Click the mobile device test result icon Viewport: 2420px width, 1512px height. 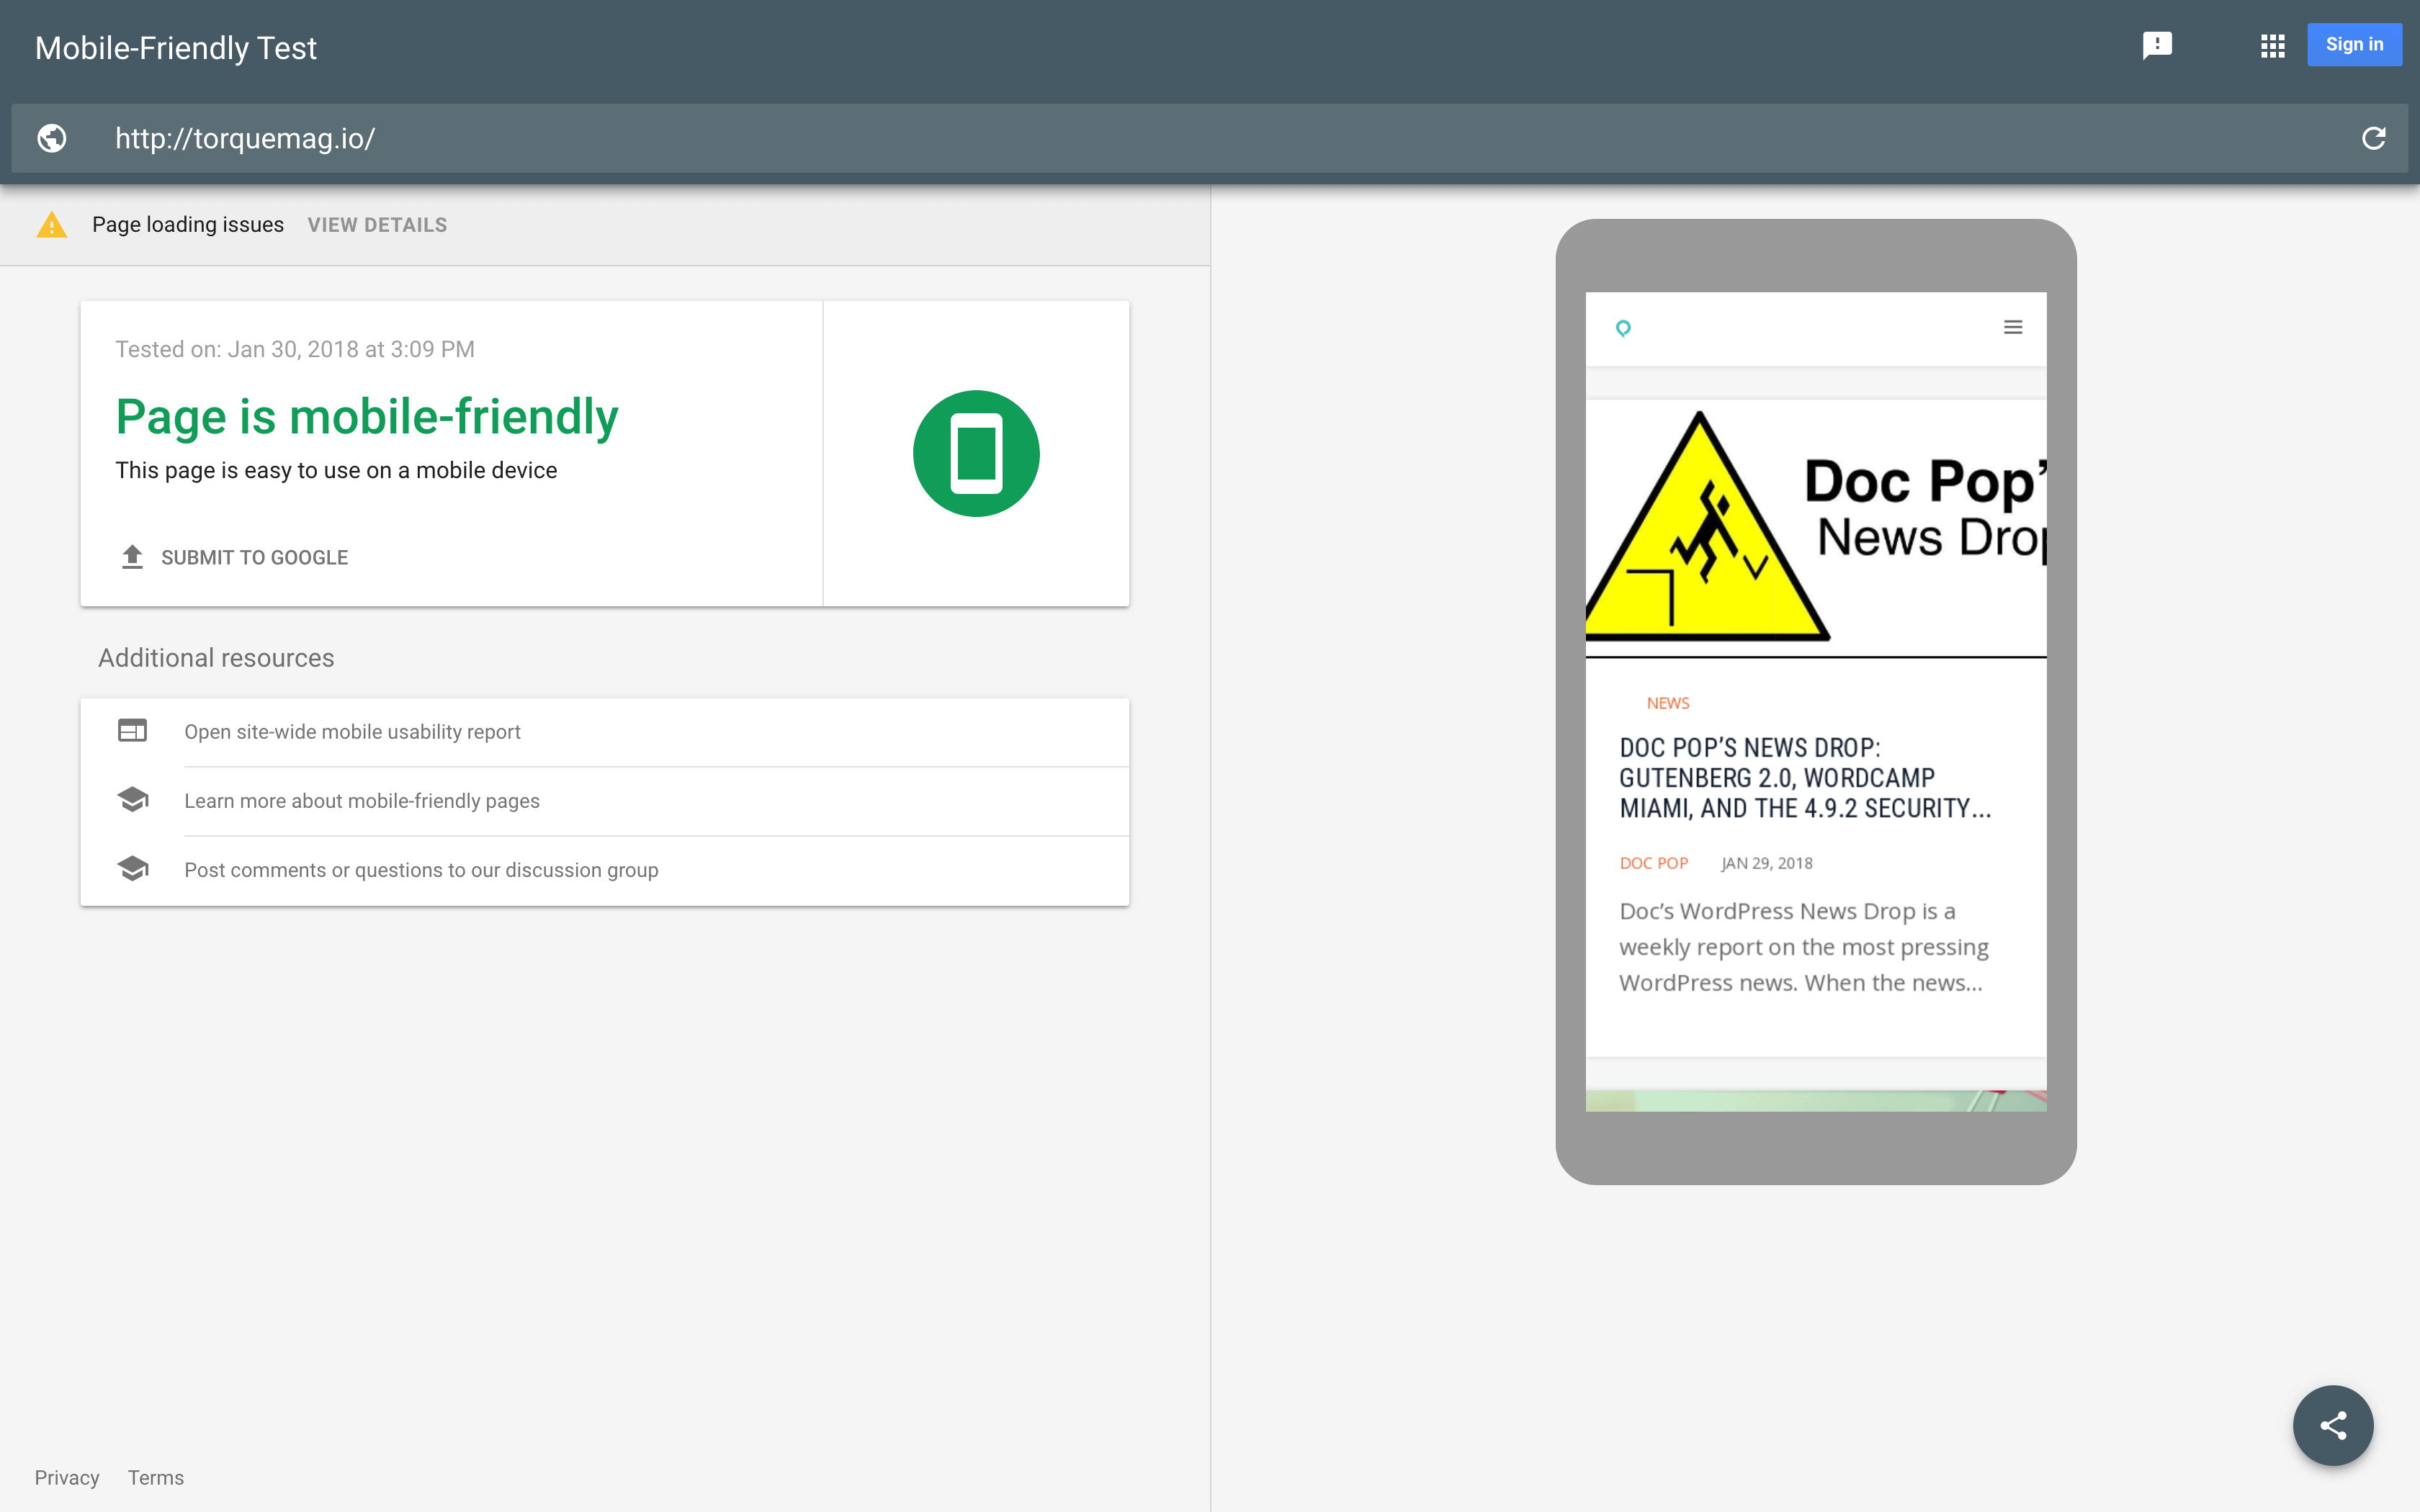(x=976, y=453)
